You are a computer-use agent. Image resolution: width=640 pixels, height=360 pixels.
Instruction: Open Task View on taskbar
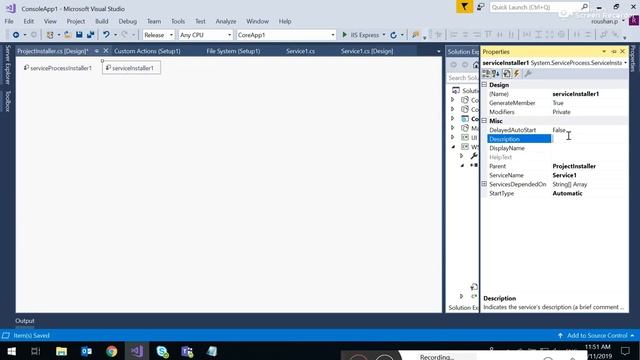click(36, 351)
